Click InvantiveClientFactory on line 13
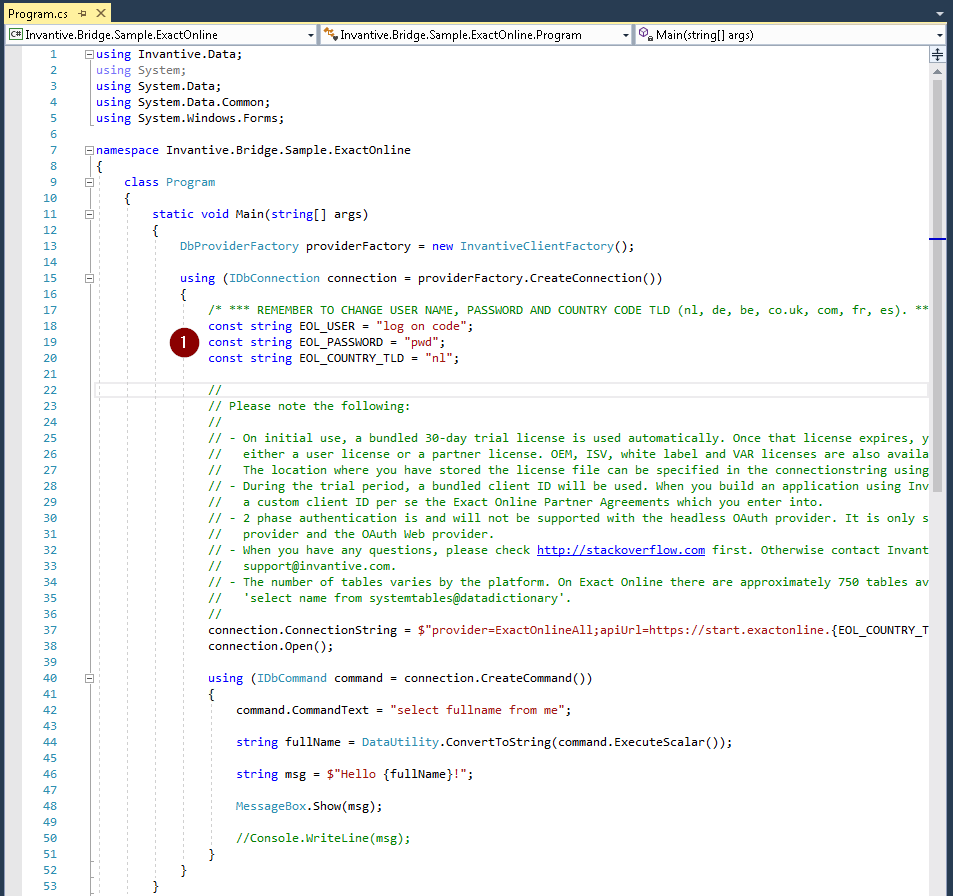Image resolution: width=953 pixels, height=896 pixels. pos(537,246)
